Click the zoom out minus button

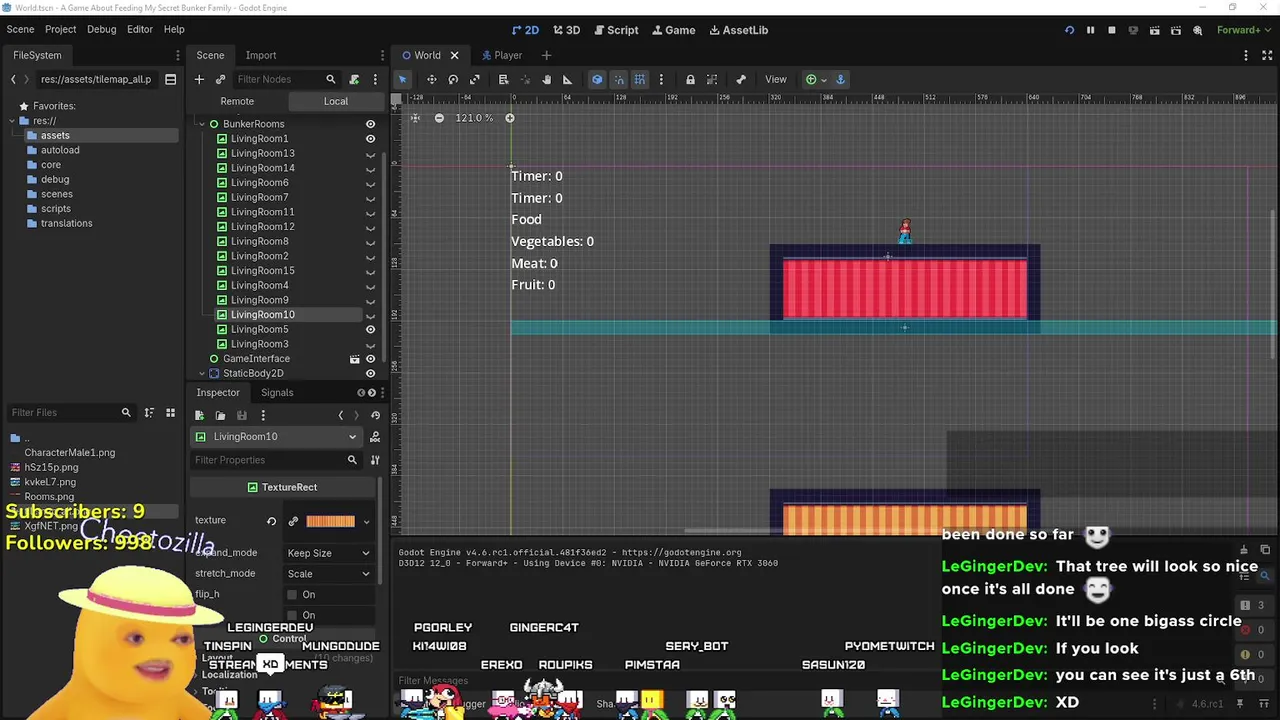pos(439,118)
